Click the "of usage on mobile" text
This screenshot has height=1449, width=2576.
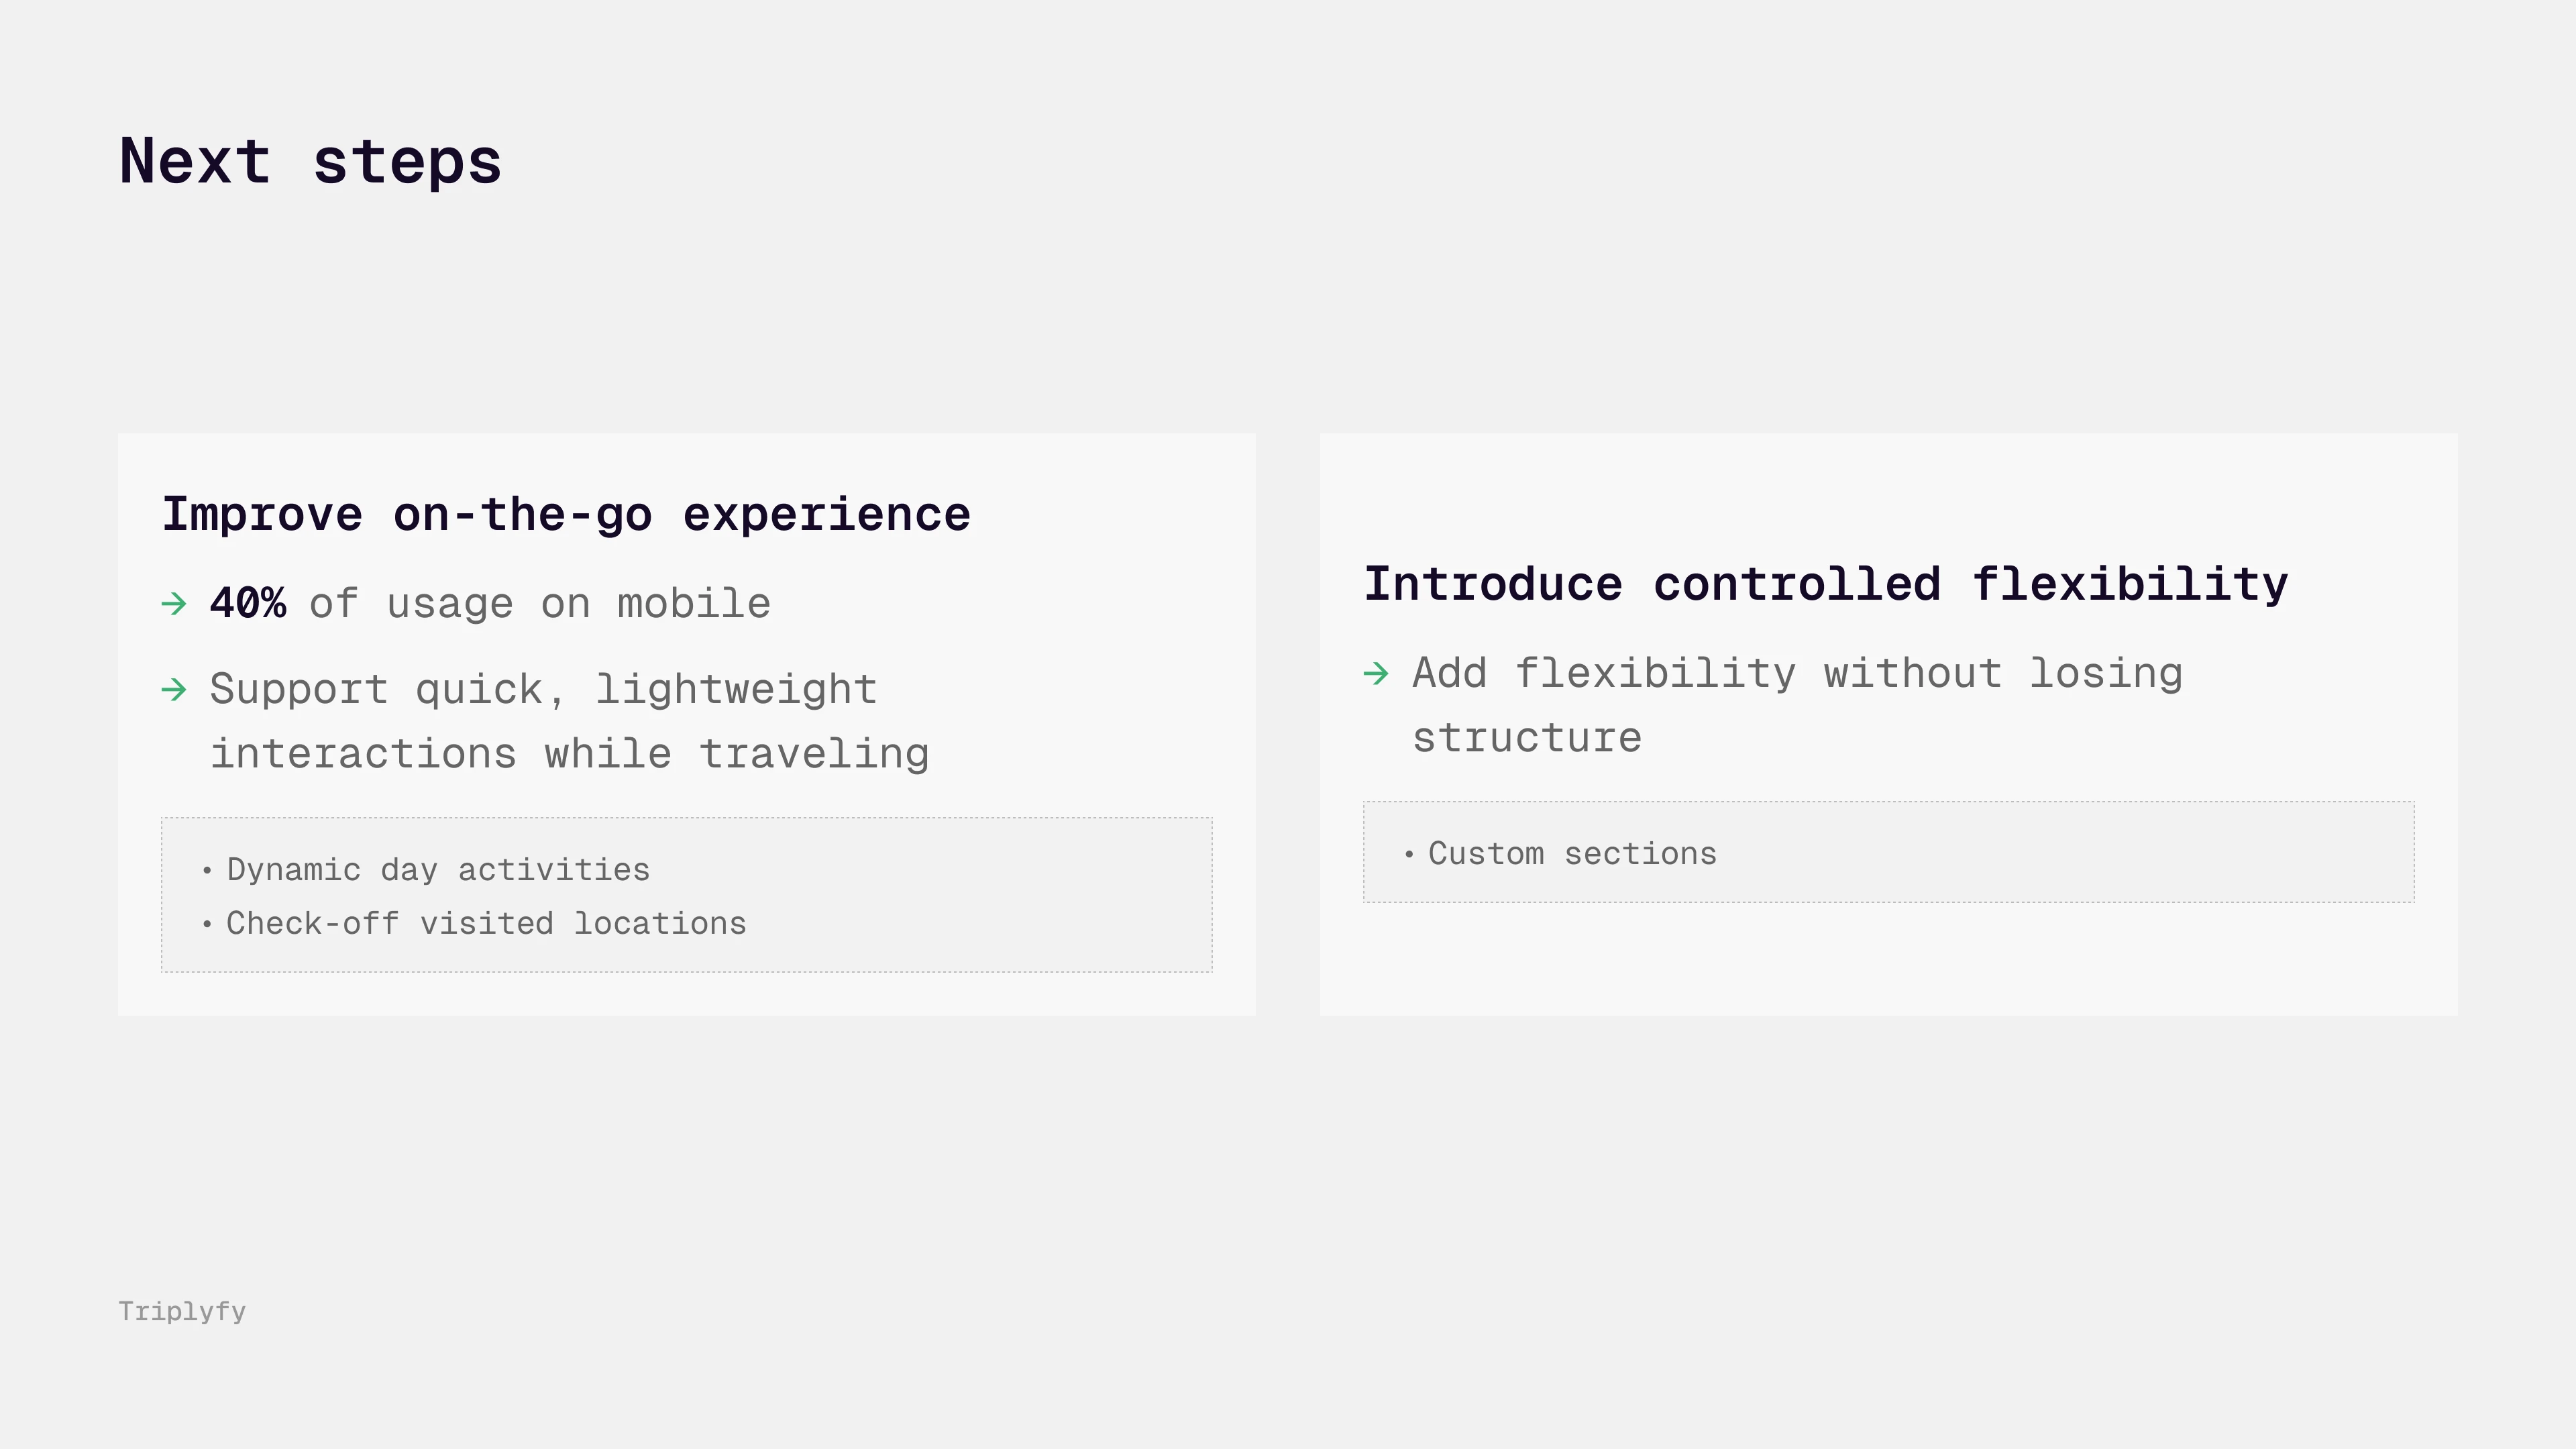(x=540, y=604)
